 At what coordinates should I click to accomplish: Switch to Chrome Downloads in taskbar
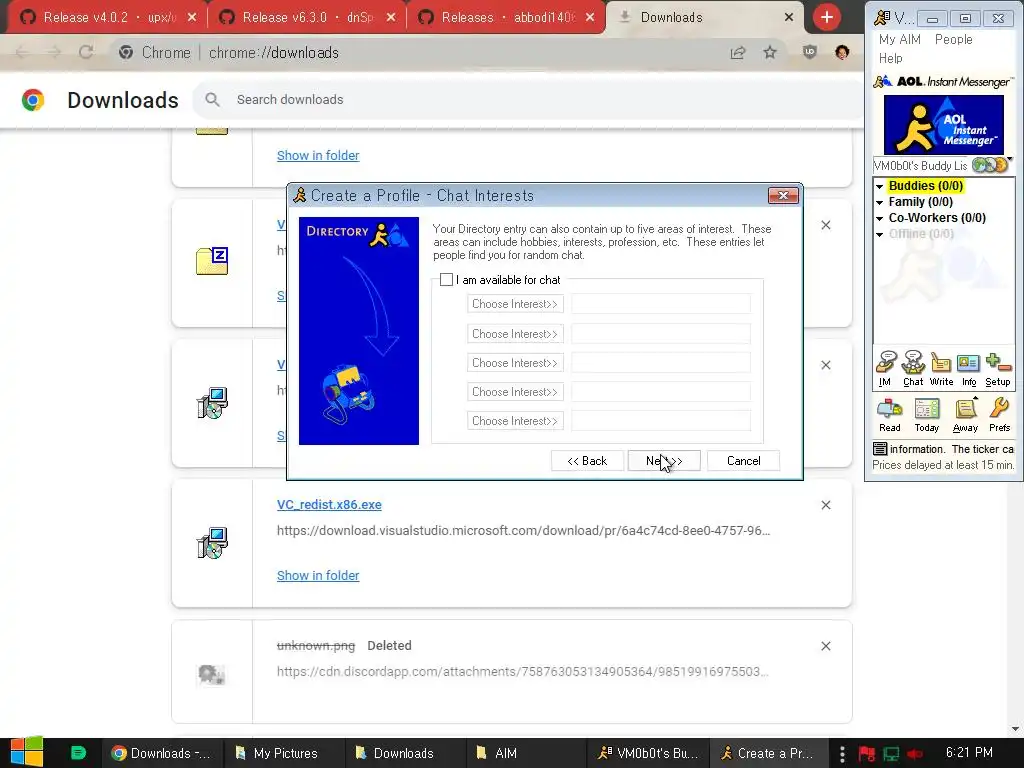[x=161, y=753]
